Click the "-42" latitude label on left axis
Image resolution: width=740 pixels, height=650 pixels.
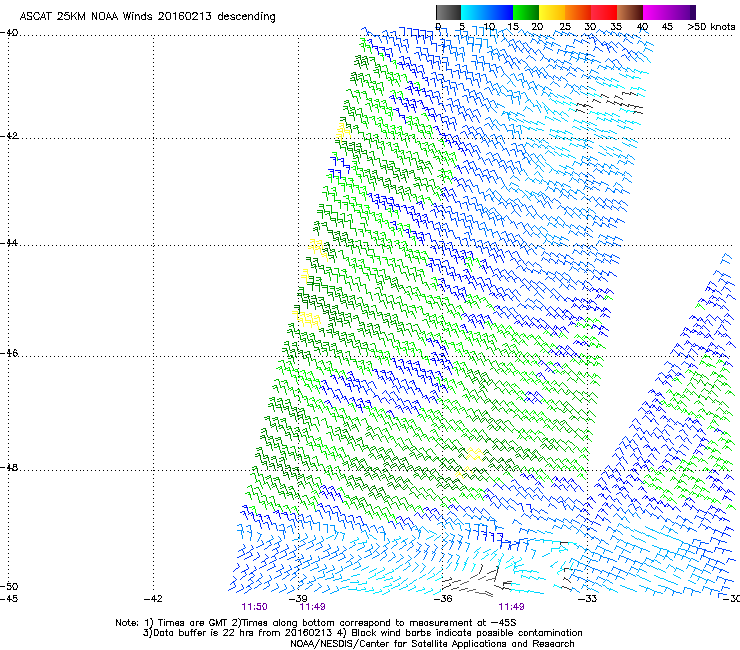pyautogui.click(x=9, y=136)
